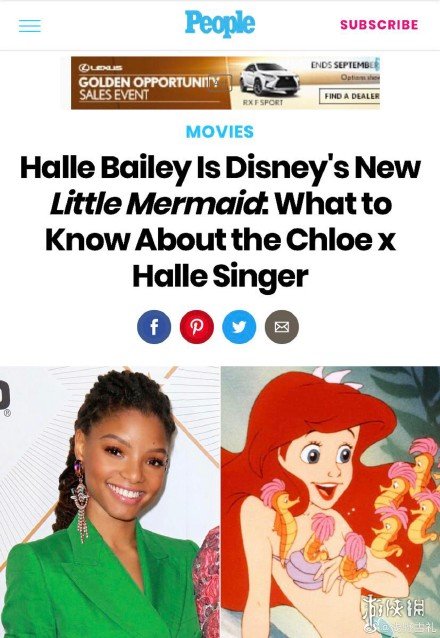The image size is (440, 638).
Task: Open the Halle Bailey photo
Action: [110, 502]
